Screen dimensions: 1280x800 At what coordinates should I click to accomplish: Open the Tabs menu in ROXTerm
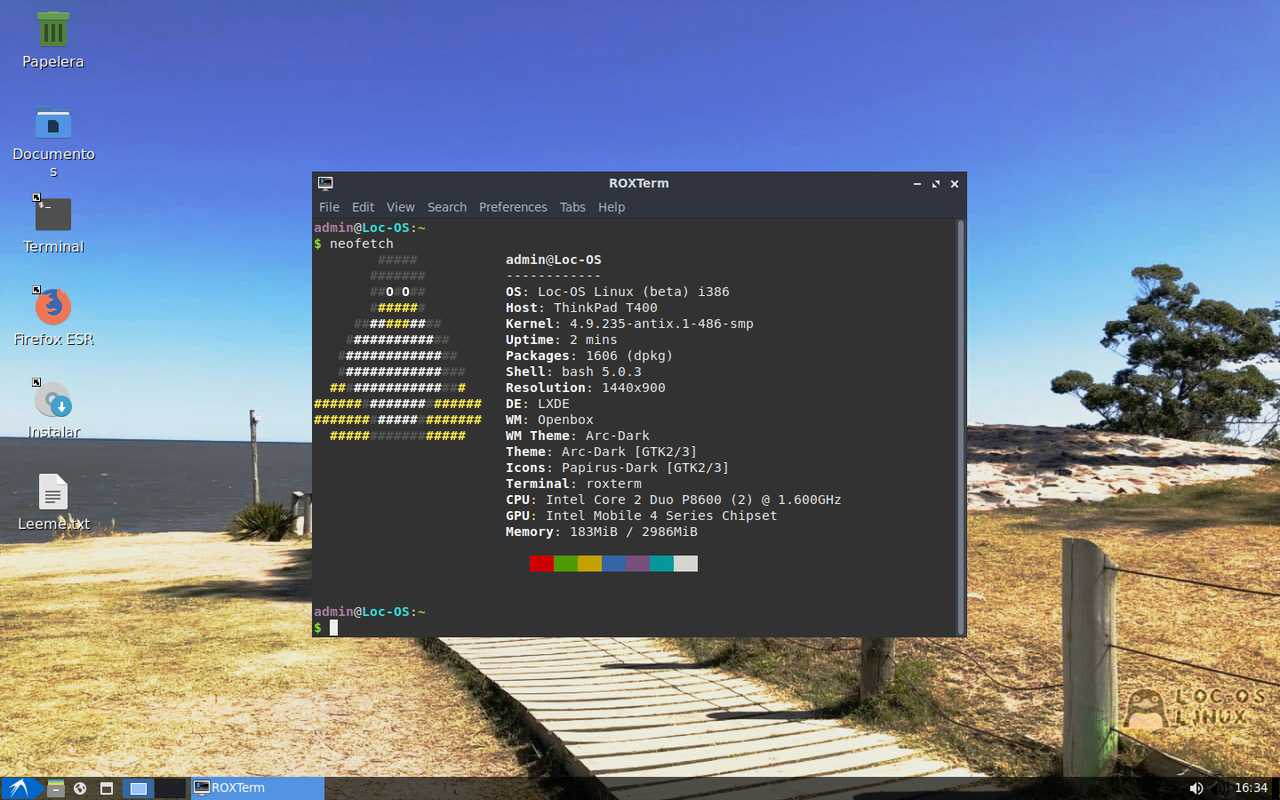click(572, 207)
